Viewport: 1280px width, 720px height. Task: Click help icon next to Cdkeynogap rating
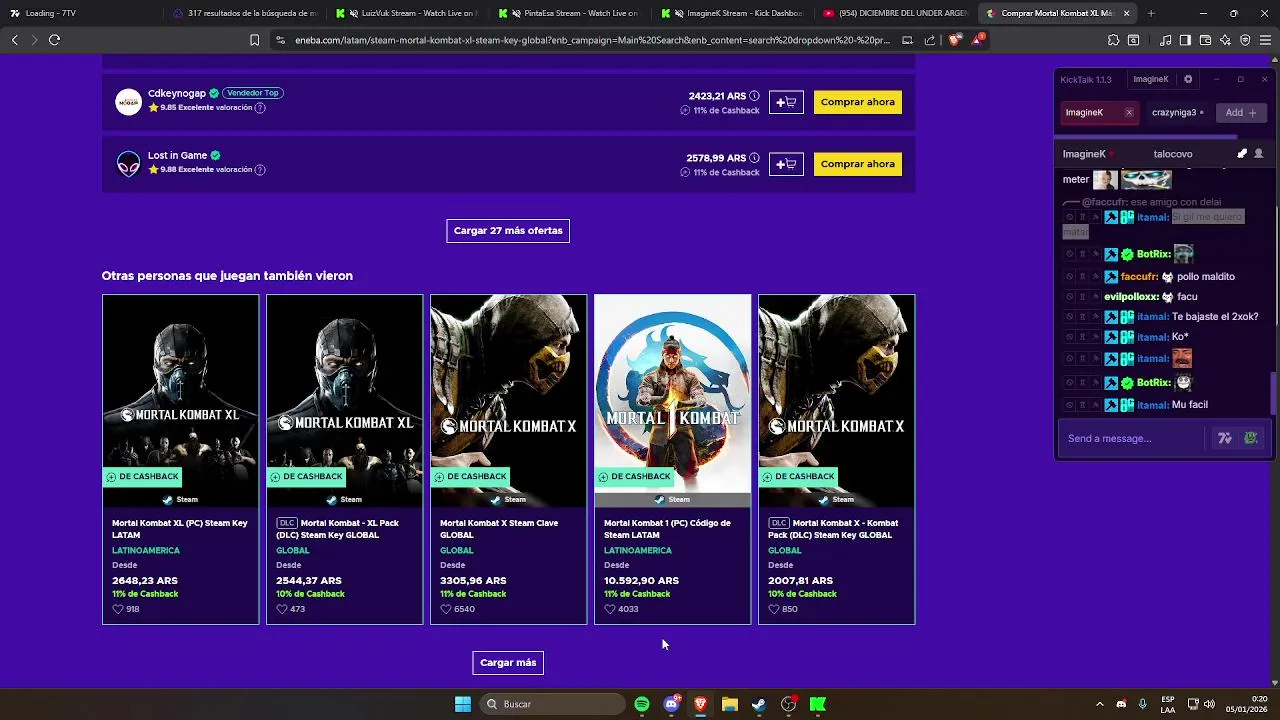coord(260,108)
